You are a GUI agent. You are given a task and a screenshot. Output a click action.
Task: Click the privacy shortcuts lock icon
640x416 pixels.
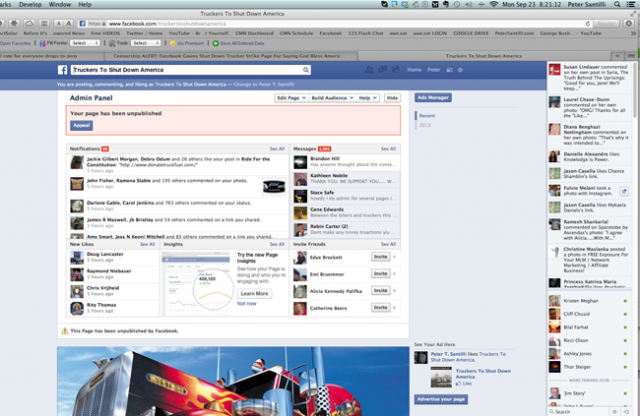(x=449, y=70)
